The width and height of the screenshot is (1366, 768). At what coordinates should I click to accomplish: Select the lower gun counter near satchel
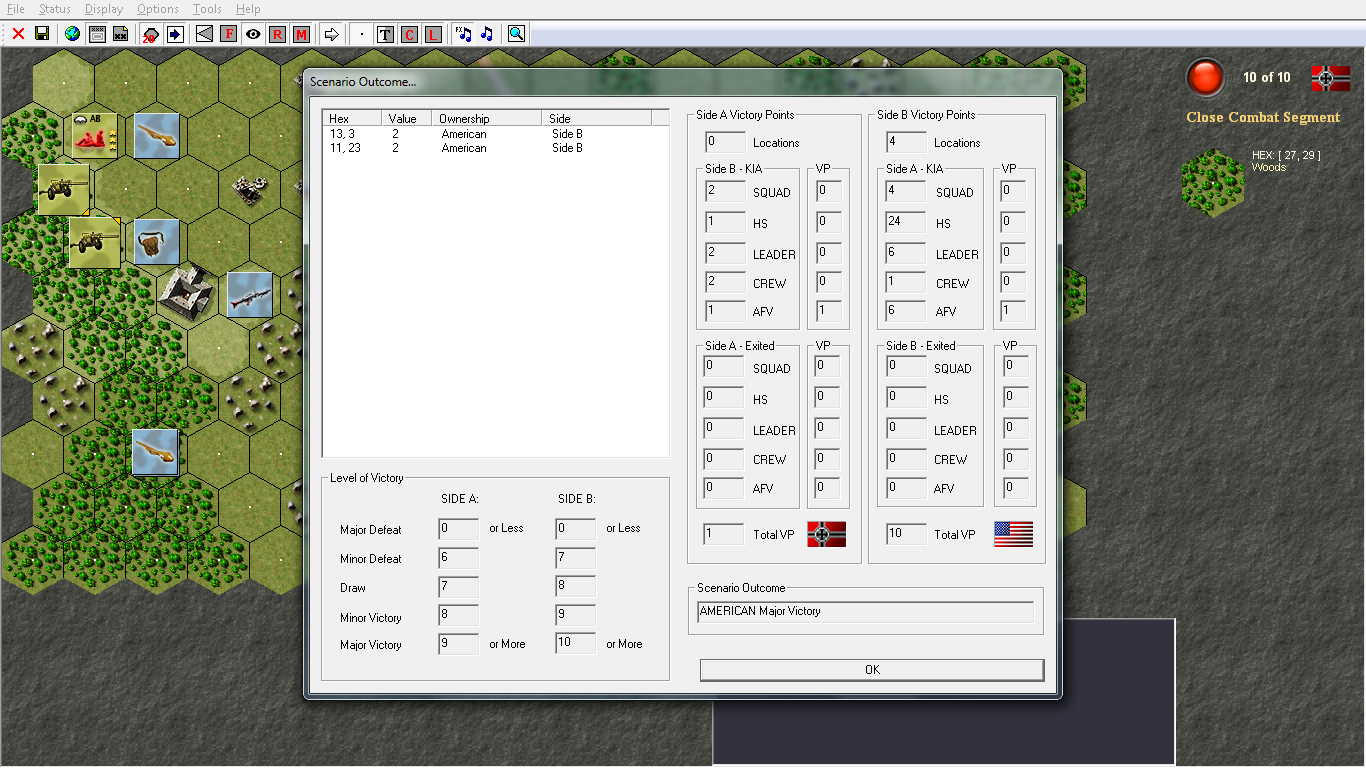coord(95,243)
